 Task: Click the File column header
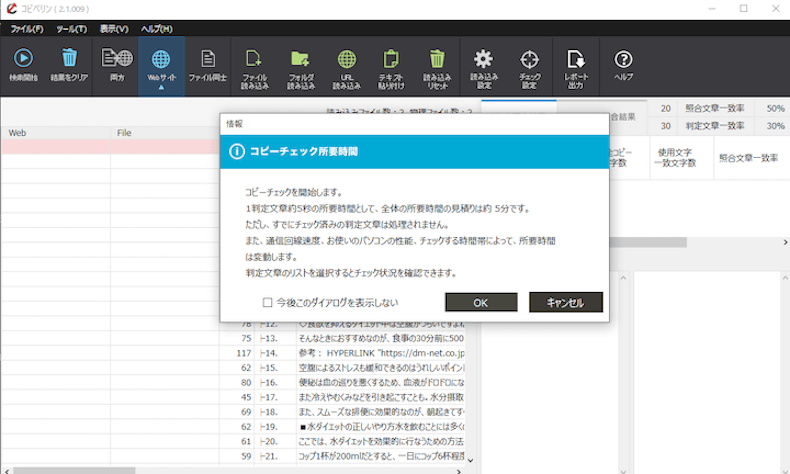coord(165,132)
